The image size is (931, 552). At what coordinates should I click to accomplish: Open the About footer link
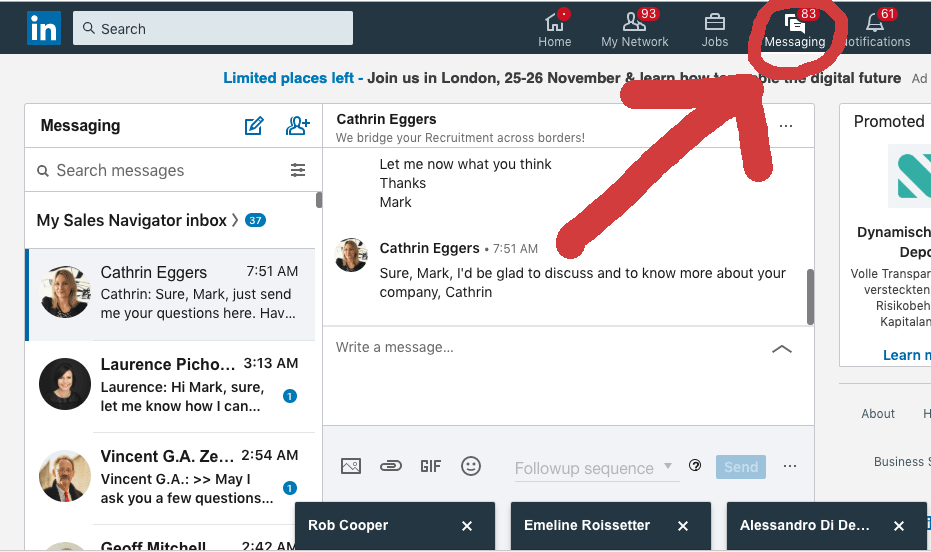pos(878,414)
